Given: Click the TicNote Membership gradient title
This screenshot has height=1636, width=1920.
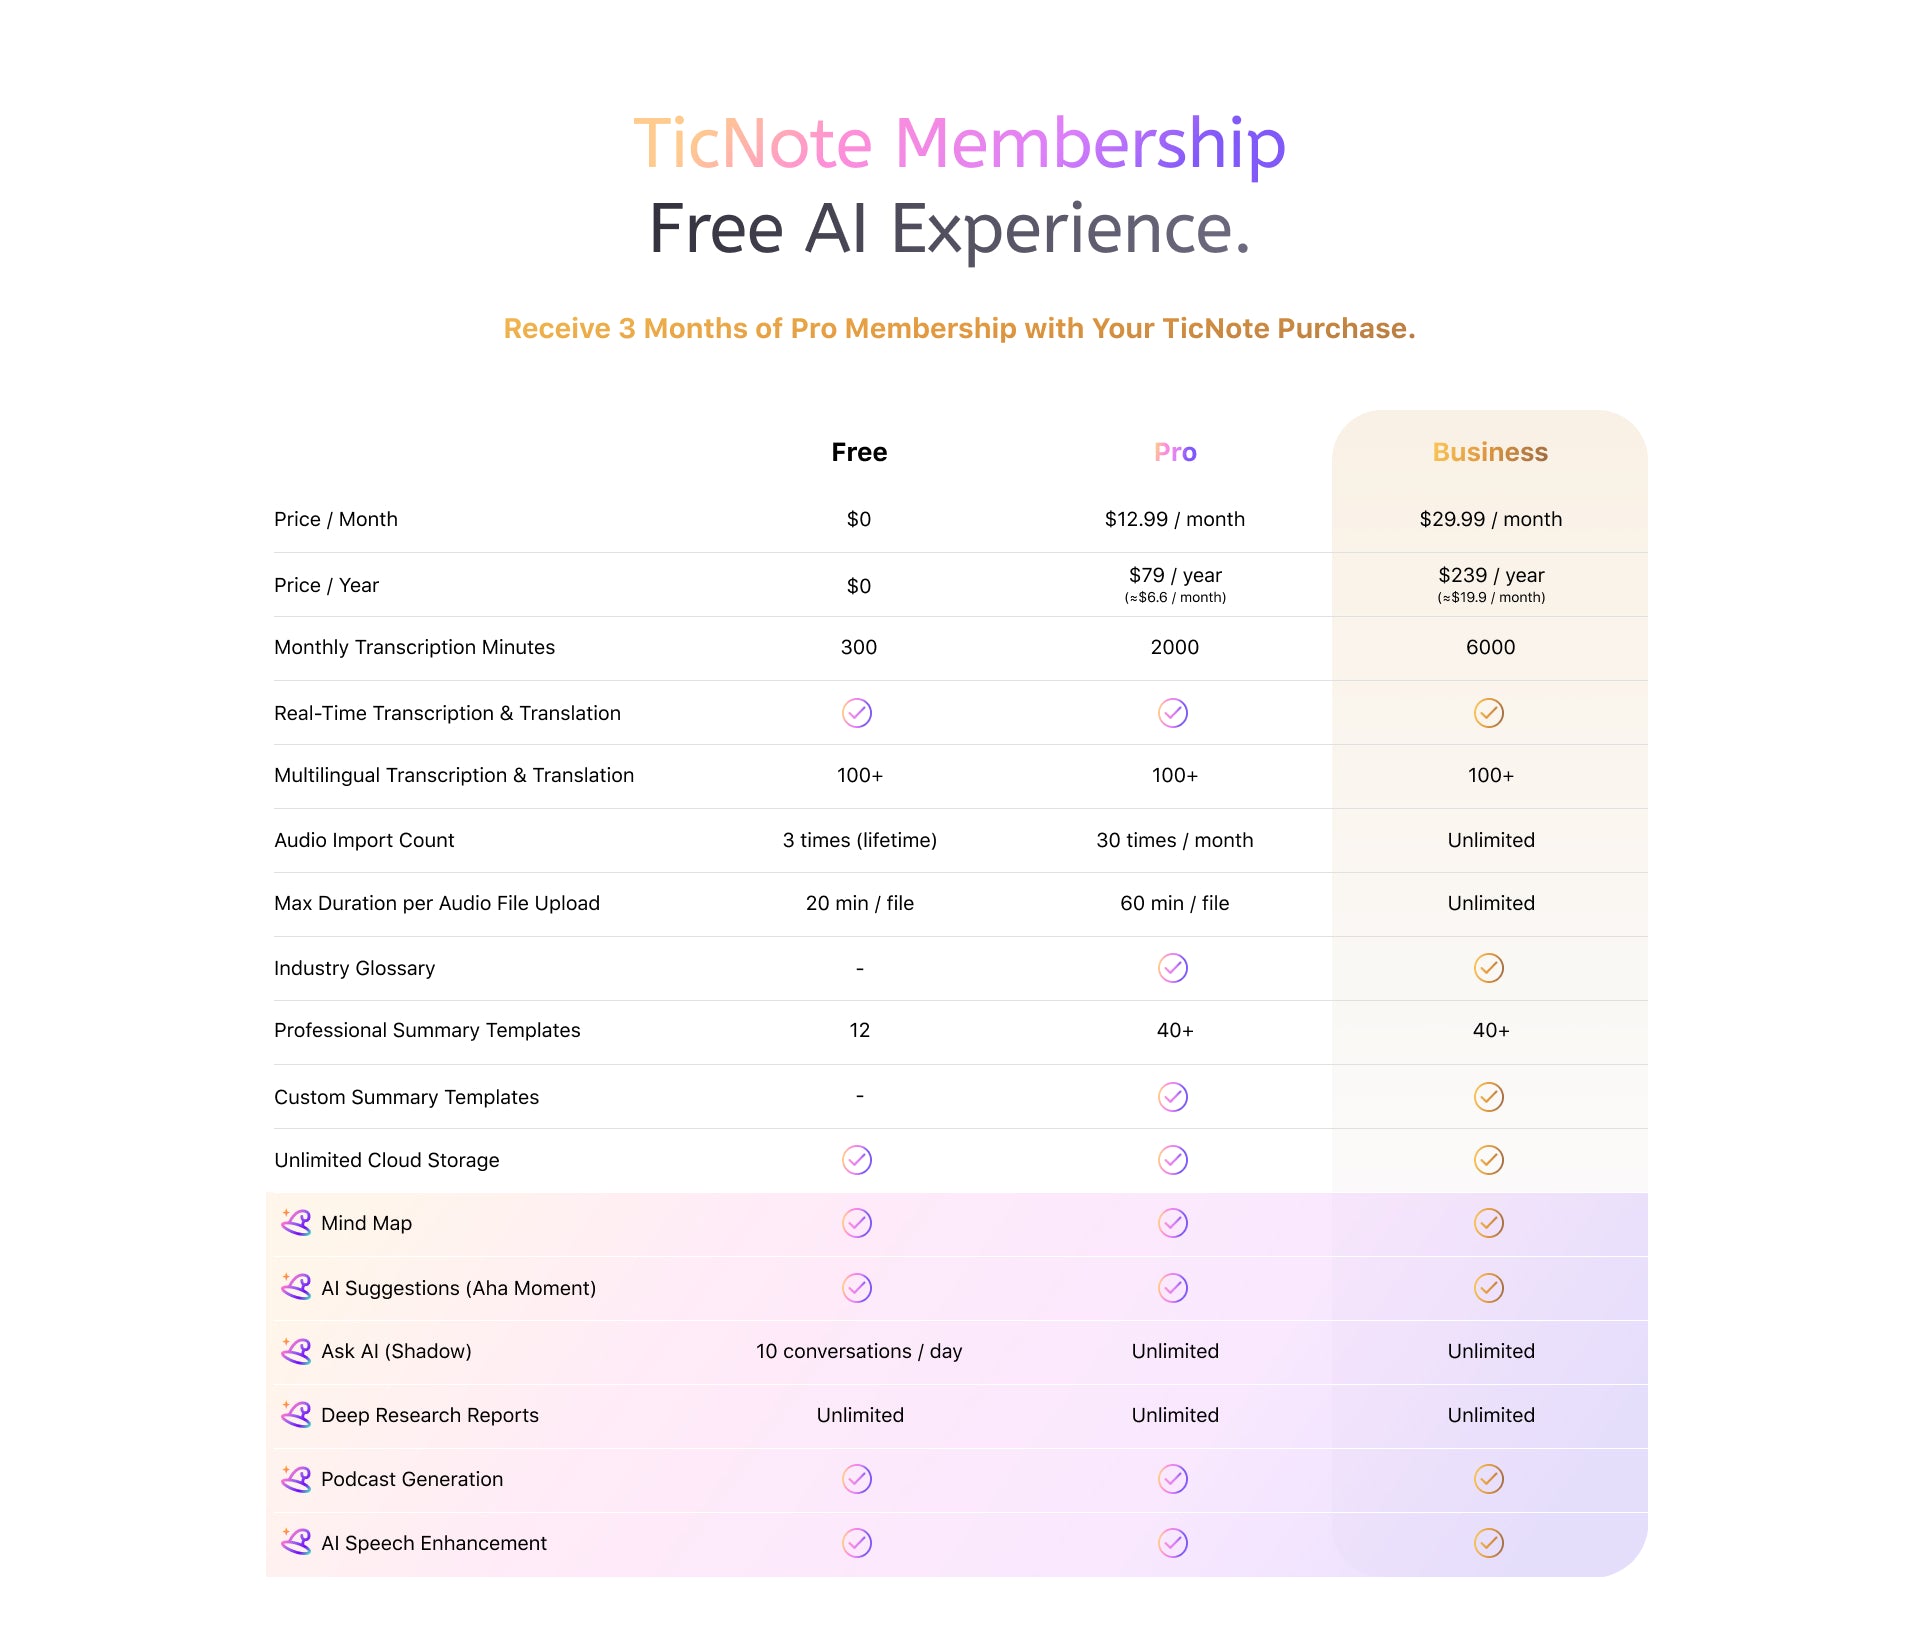Looking at the screenshot, I should click(x=959, y=143).
